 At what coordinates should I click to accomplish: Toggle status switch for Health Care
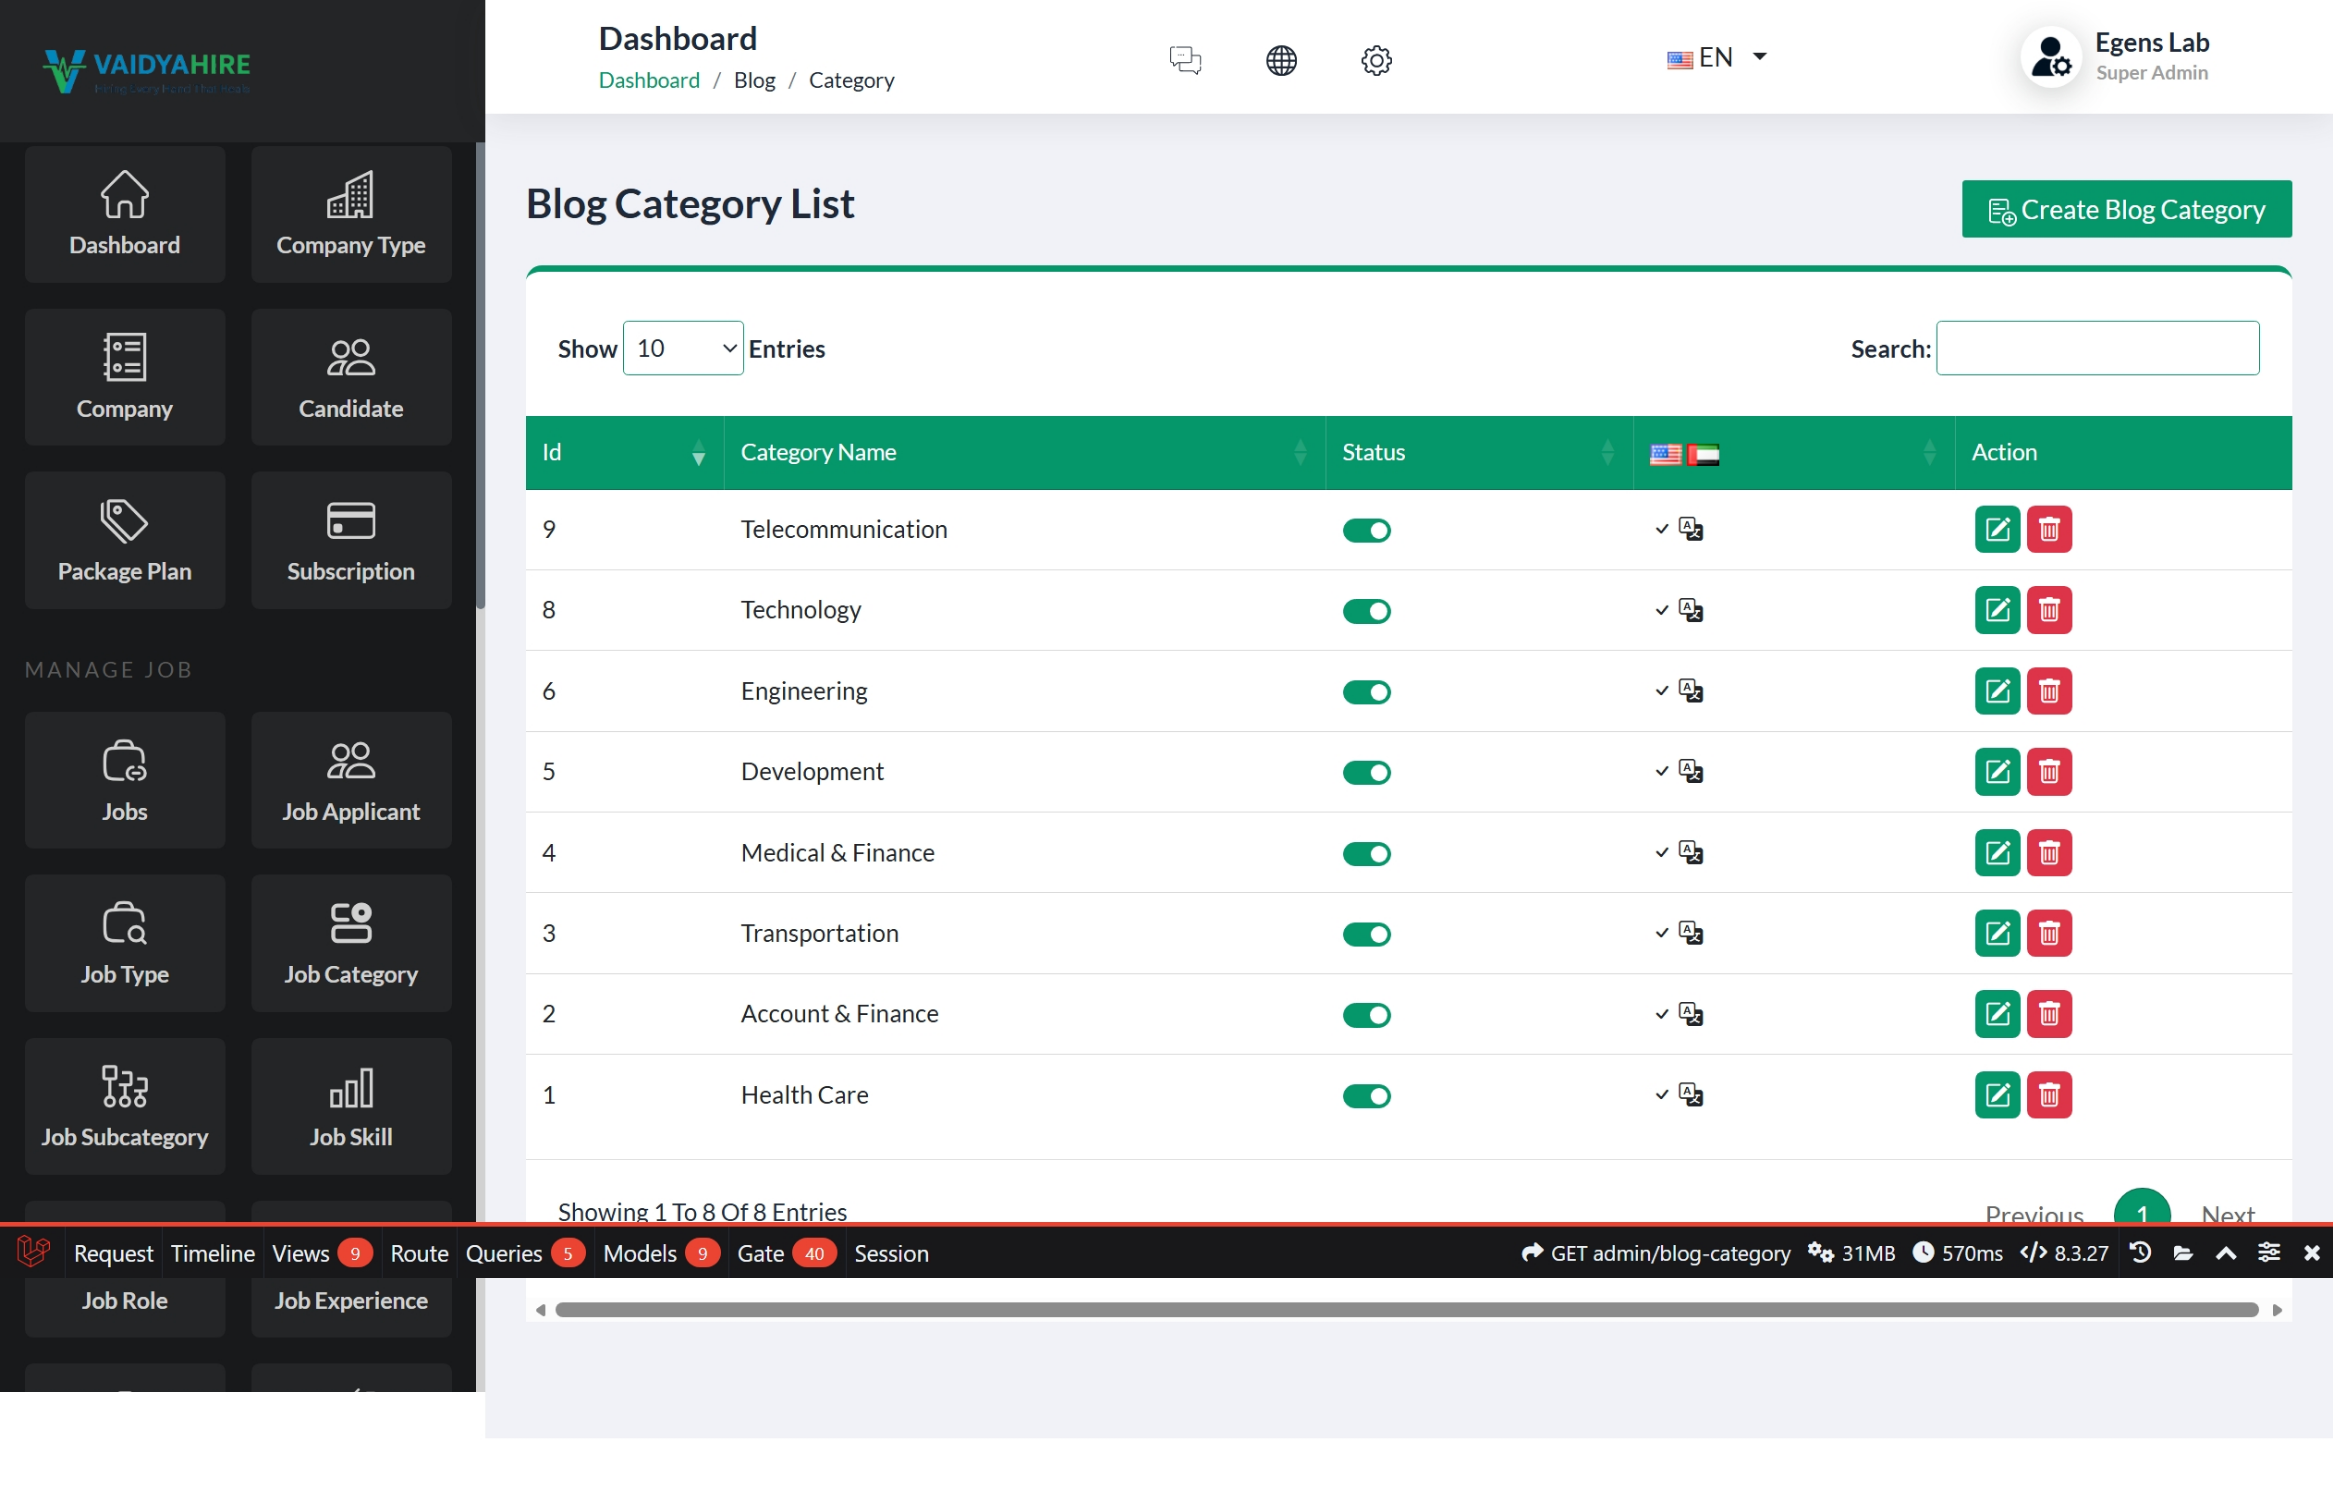point(1366,1096)
